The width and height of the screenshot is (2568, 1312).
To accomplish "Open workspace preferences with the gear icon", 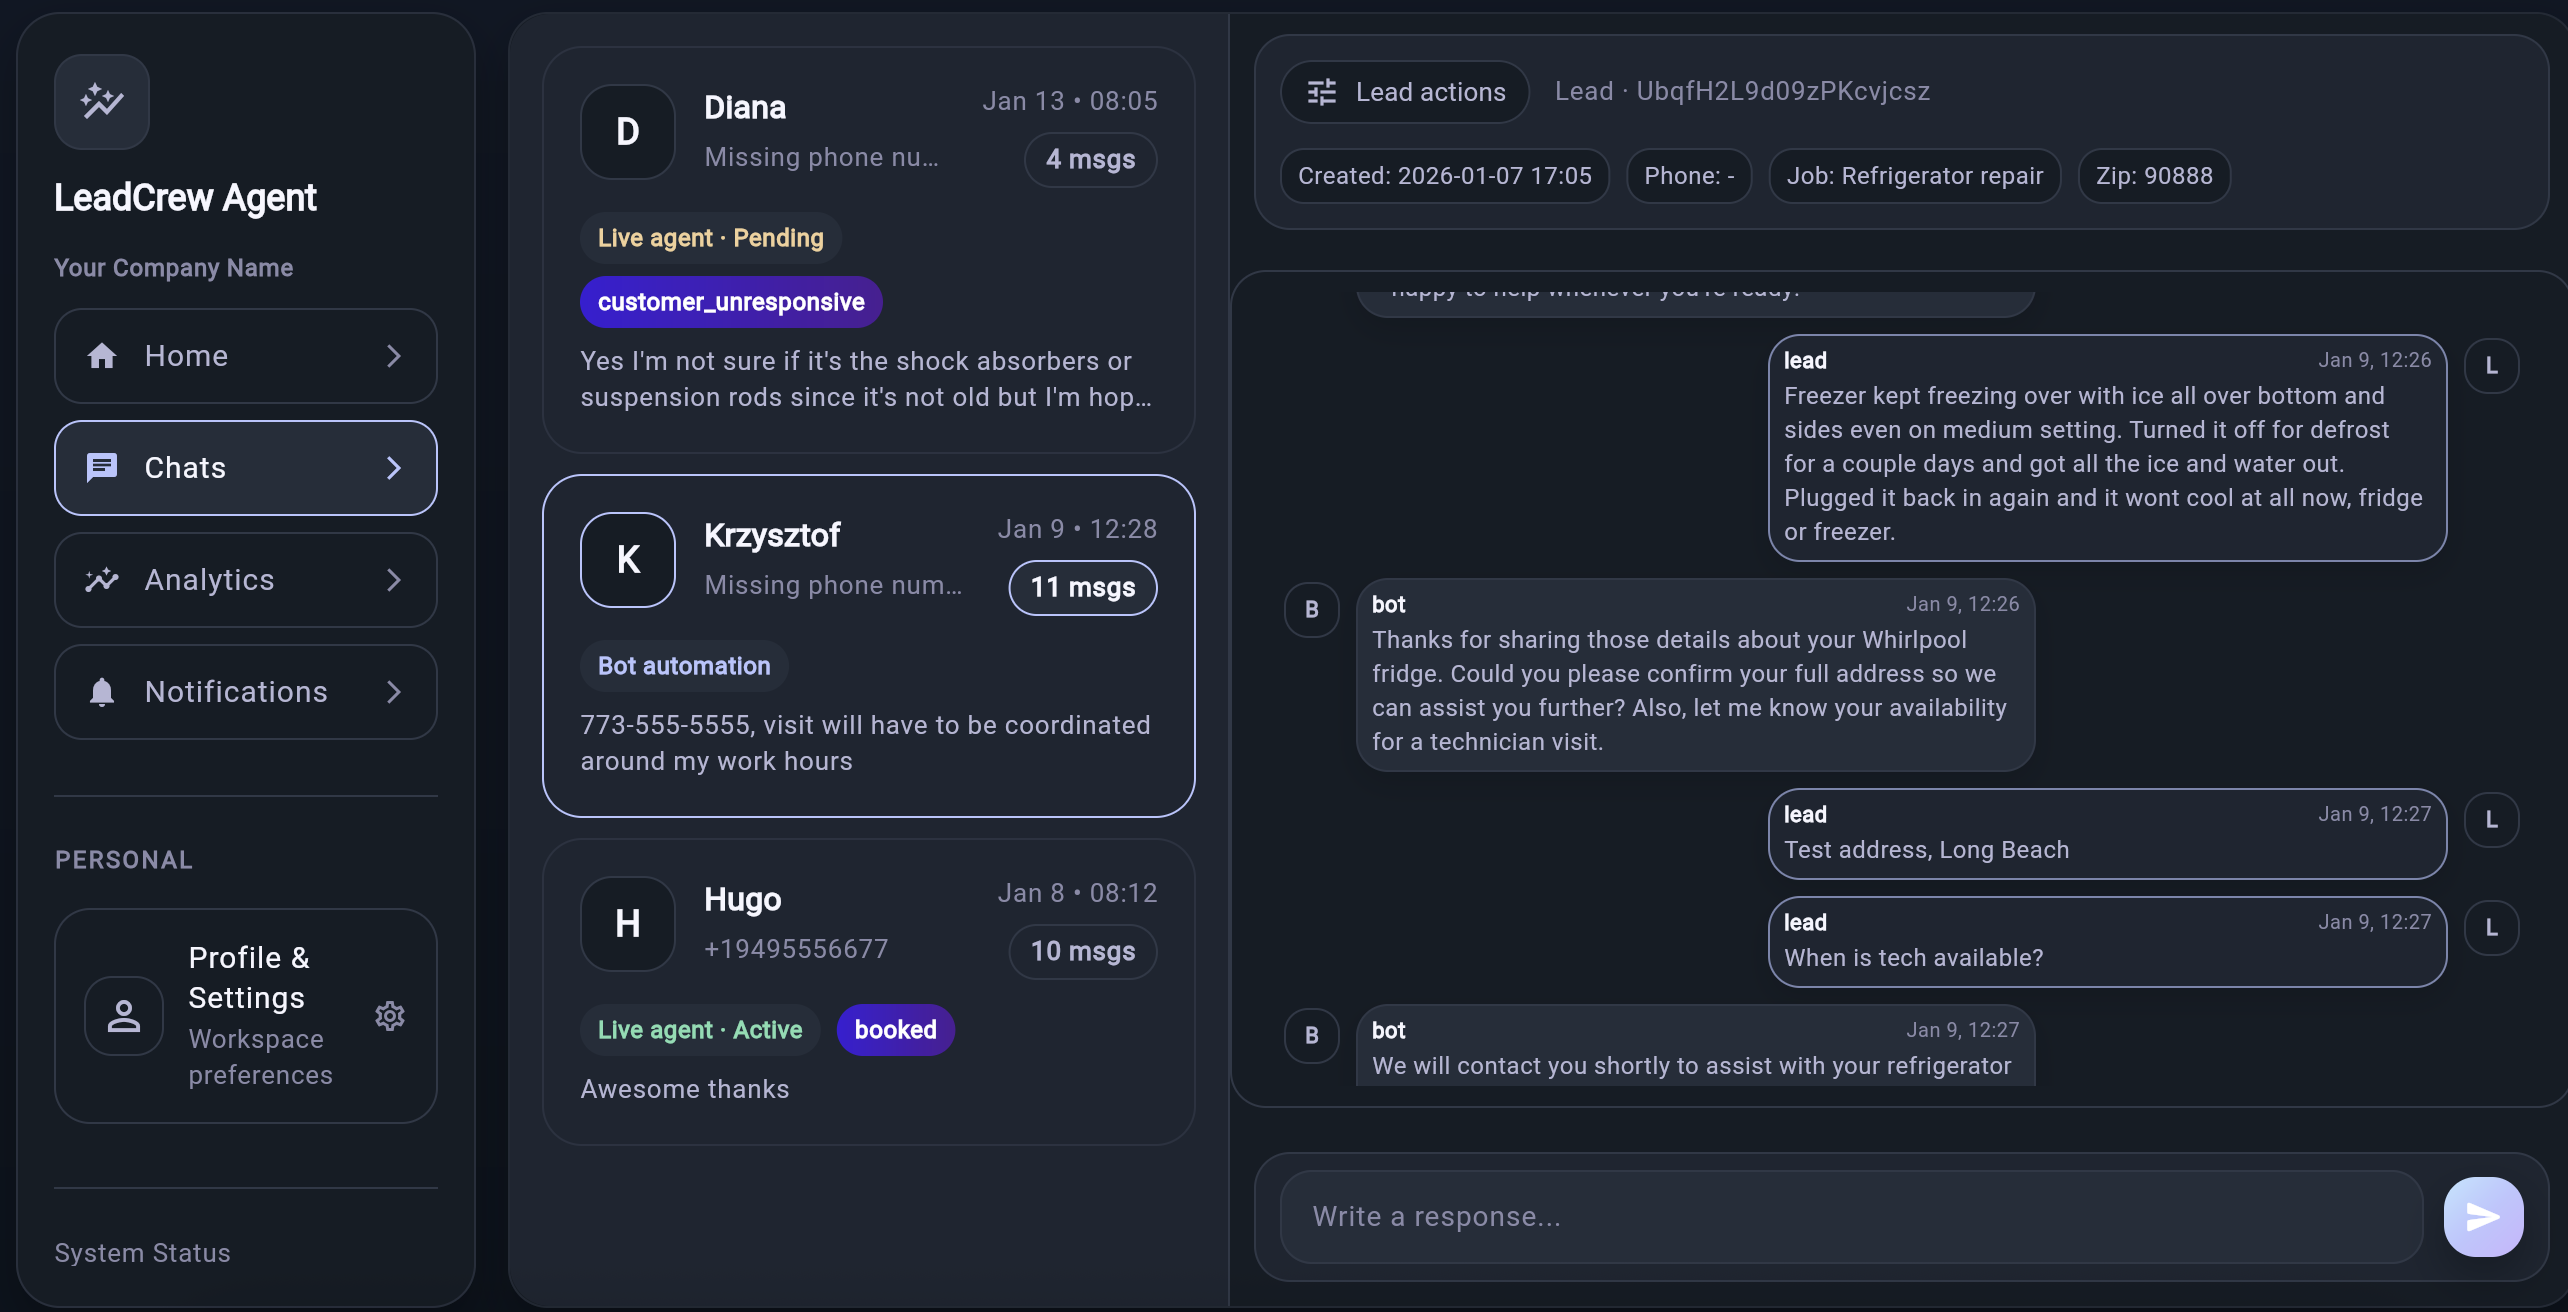I will tap(389, 1015).
